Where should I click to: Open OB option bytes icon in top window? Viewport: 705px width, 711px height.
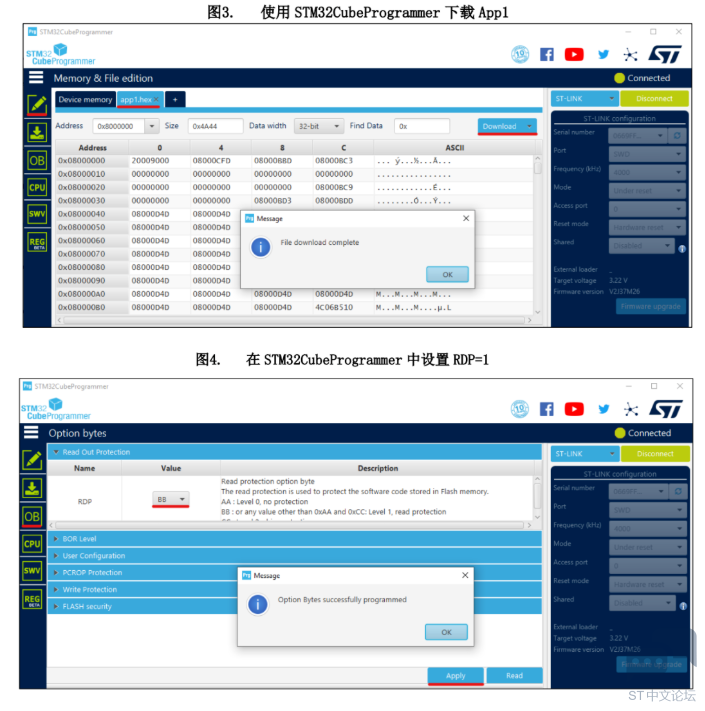[x=37, y=161]
